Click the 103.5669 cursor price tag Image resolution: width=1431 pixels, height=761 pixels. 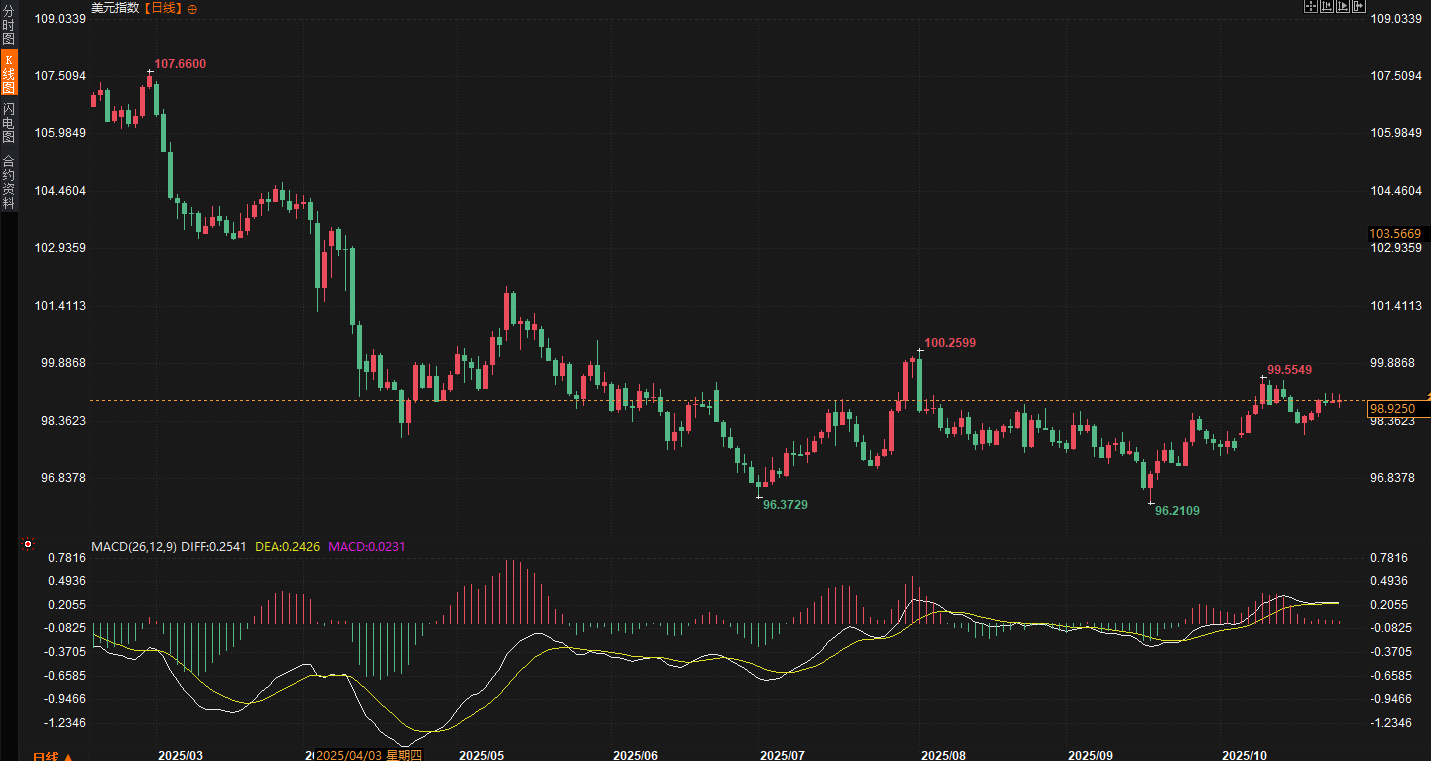point(1399,233)
